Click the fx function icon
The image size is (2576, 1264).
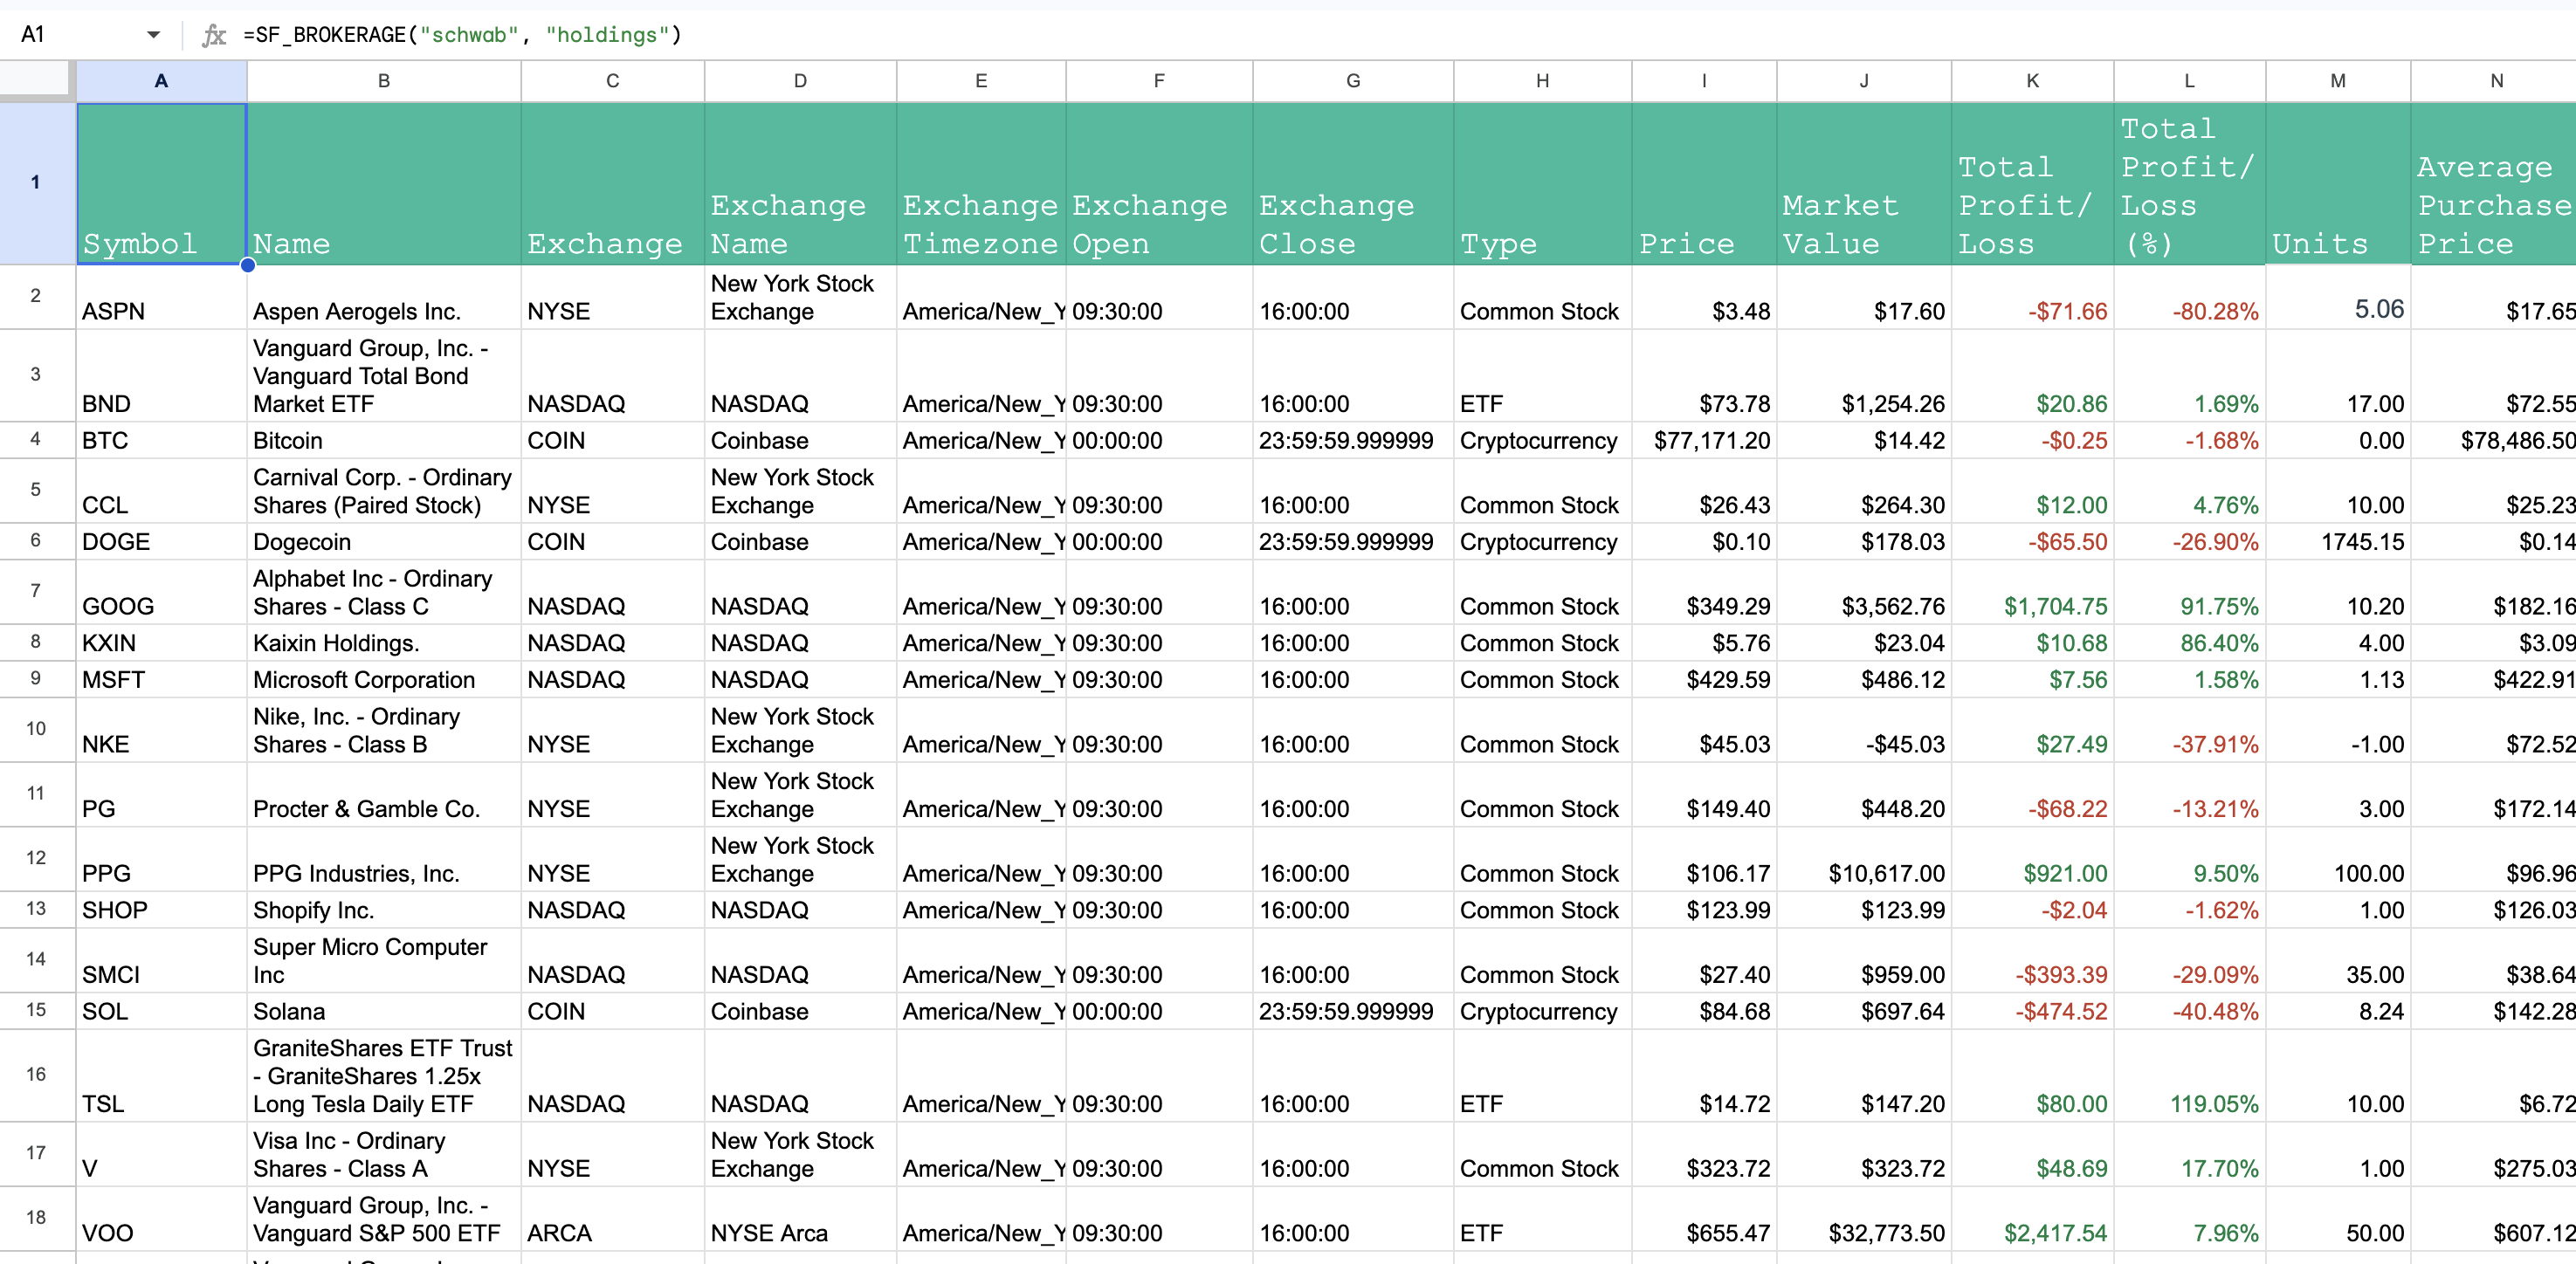coord(213,36)
